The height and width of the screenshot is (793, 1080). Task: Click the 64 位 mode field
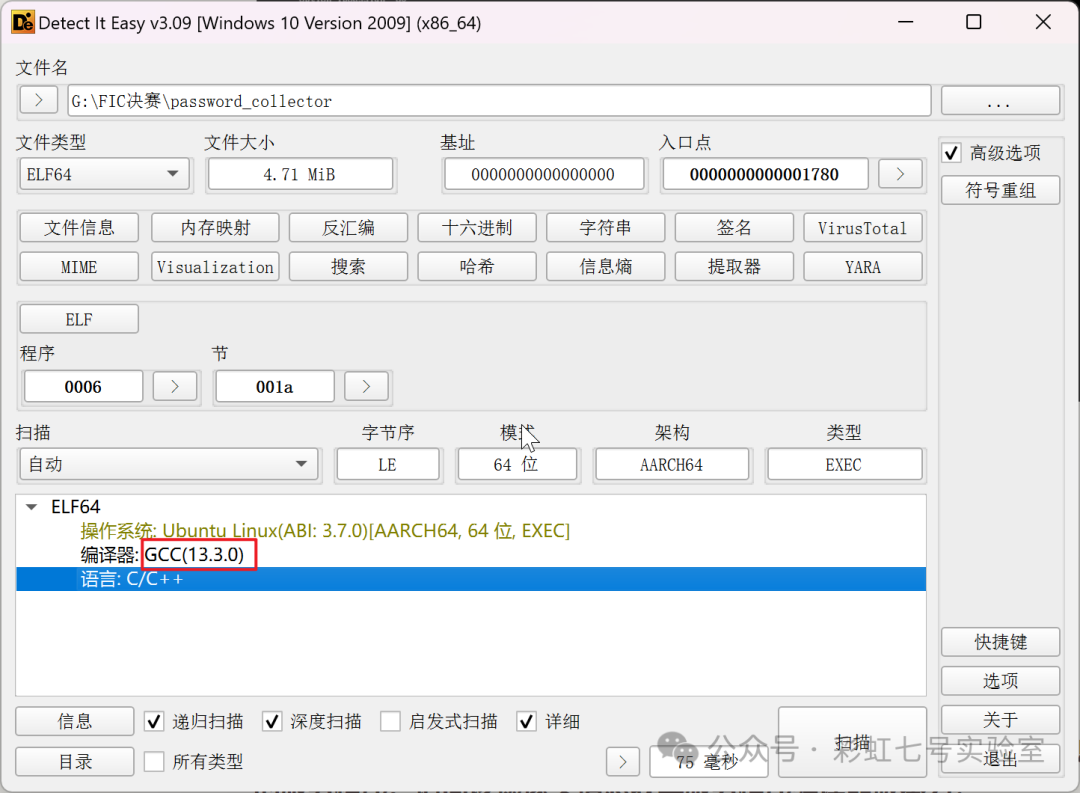(x=517, y=464)
